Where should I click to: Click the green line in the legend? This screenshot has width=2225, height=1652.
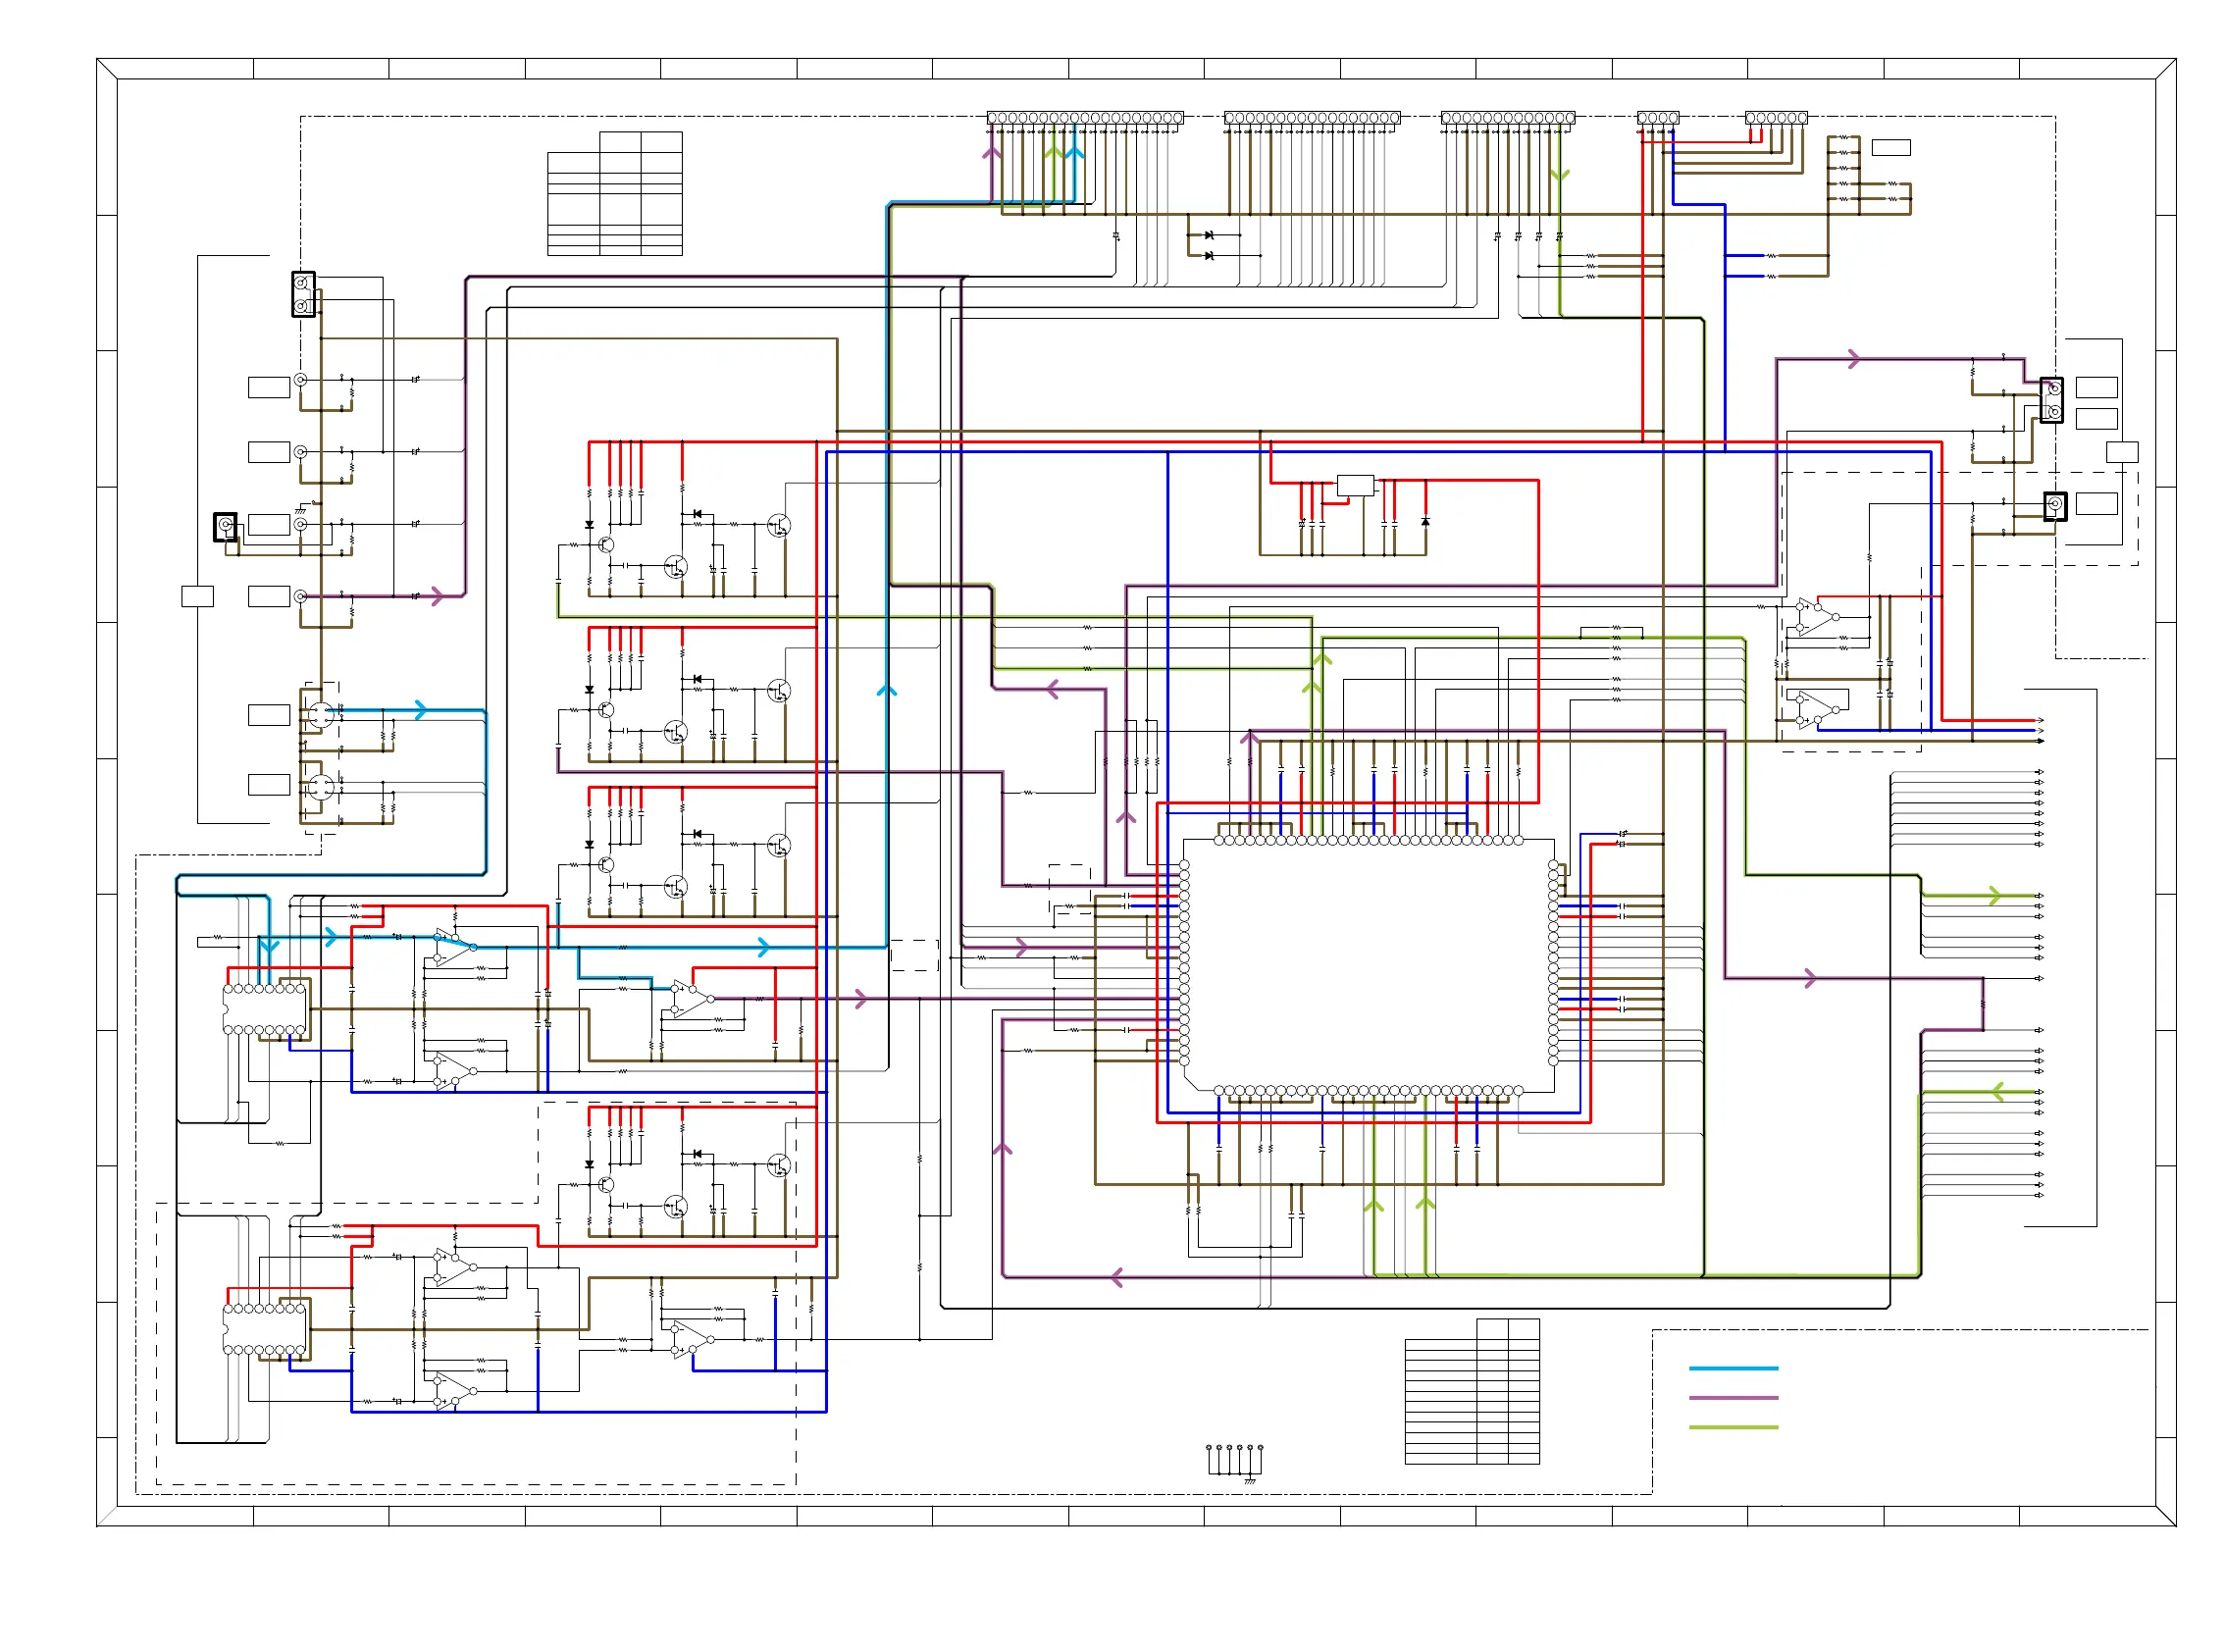[1733, 1427]
